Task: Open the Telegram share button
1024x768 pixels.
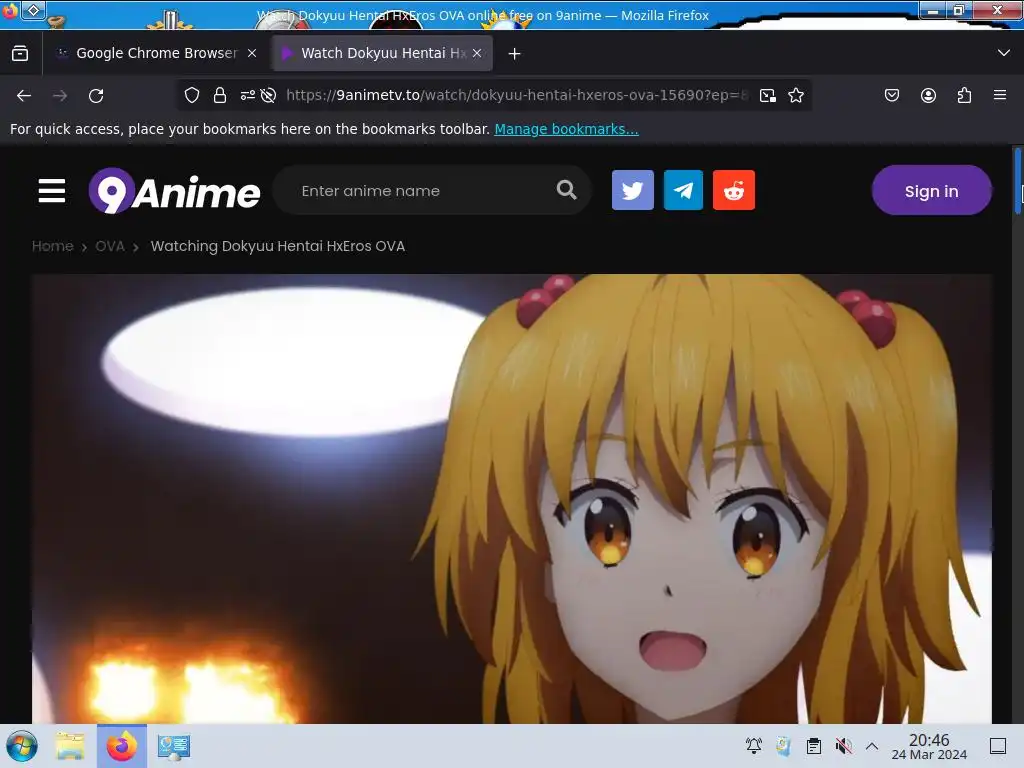Action: [x=683, y=190]
